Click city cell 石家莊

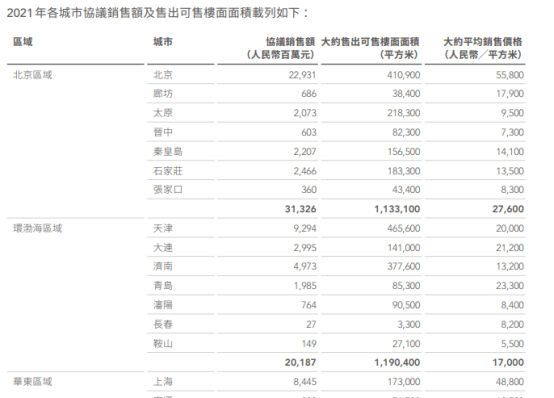tap(168, 171)
